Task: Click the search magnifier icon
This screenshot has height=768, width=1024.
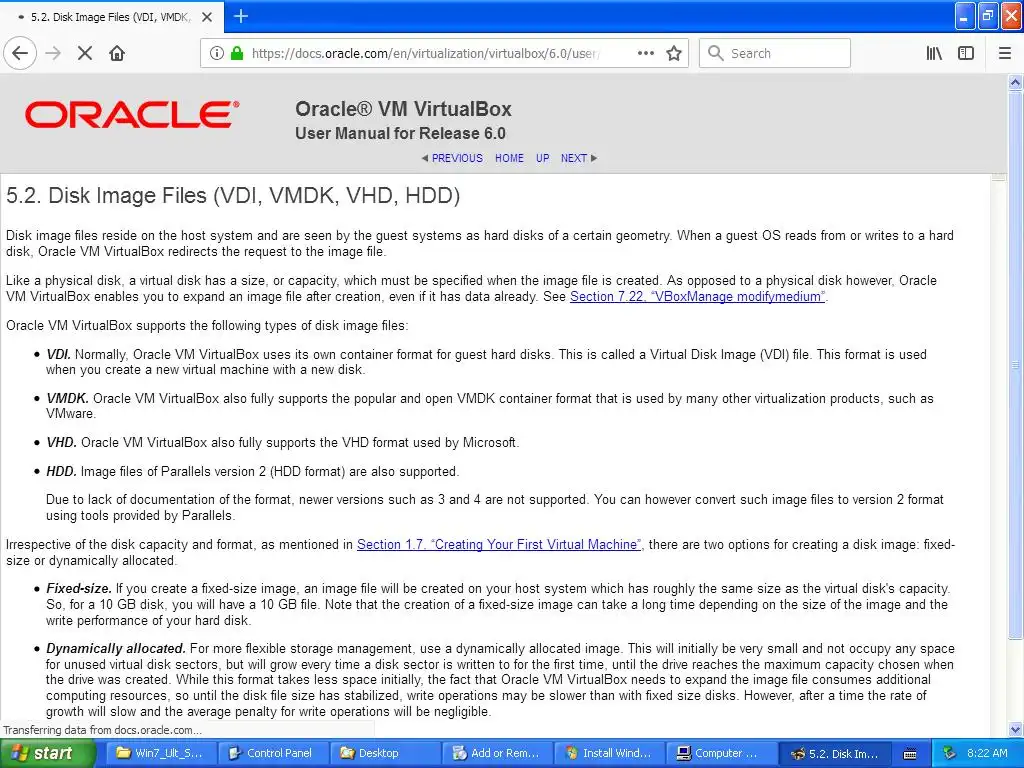Action: (716, 54)
